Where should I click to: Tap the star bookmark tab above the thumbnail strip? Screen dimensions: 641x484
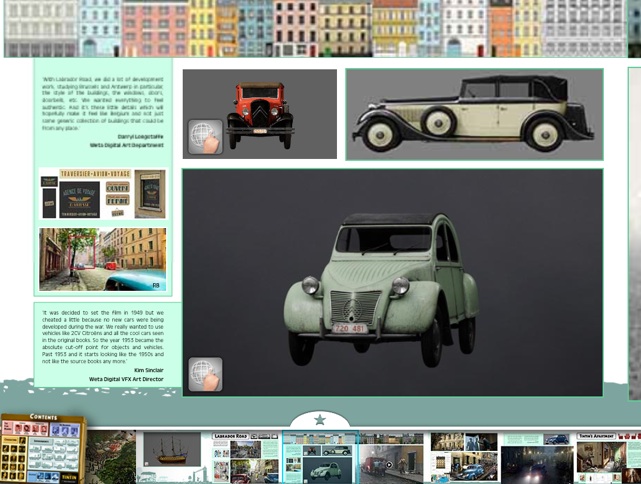pyautogui.click(x=320, y=419)
